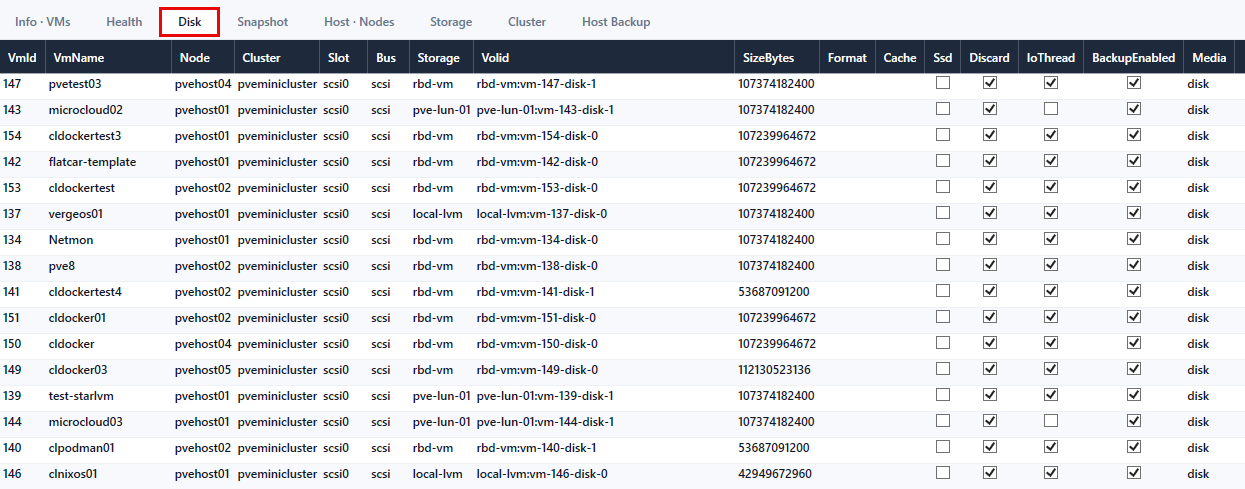Image resolution: width=1245 pixels, height=489 pixels.
Task: Sort by the Node column header
Action: 195,57
